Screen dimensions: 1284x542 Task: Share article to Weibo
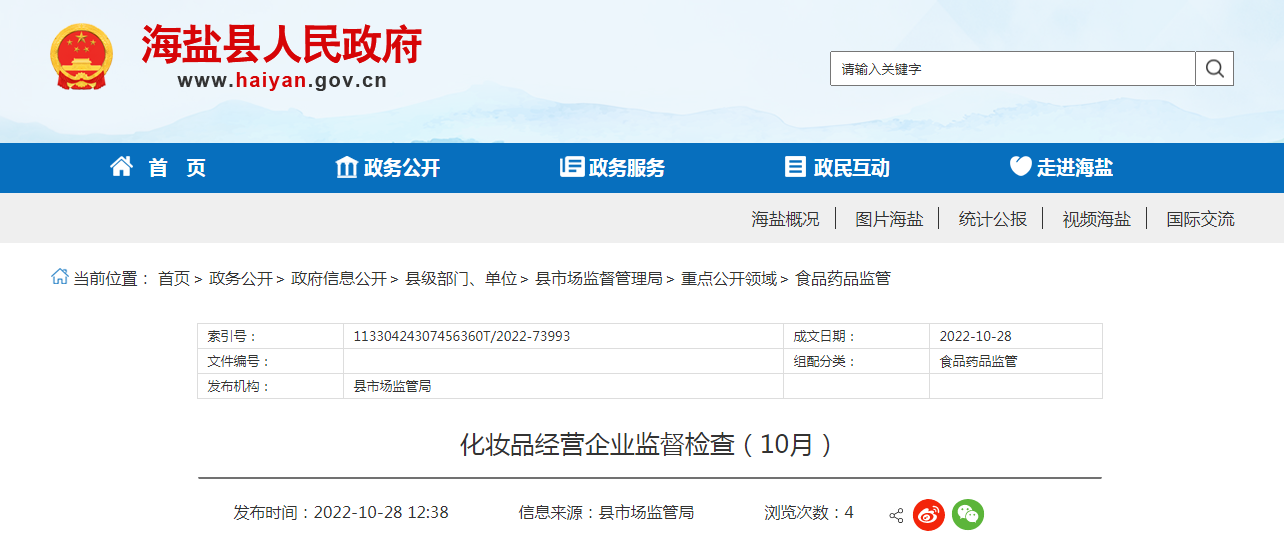929,514
